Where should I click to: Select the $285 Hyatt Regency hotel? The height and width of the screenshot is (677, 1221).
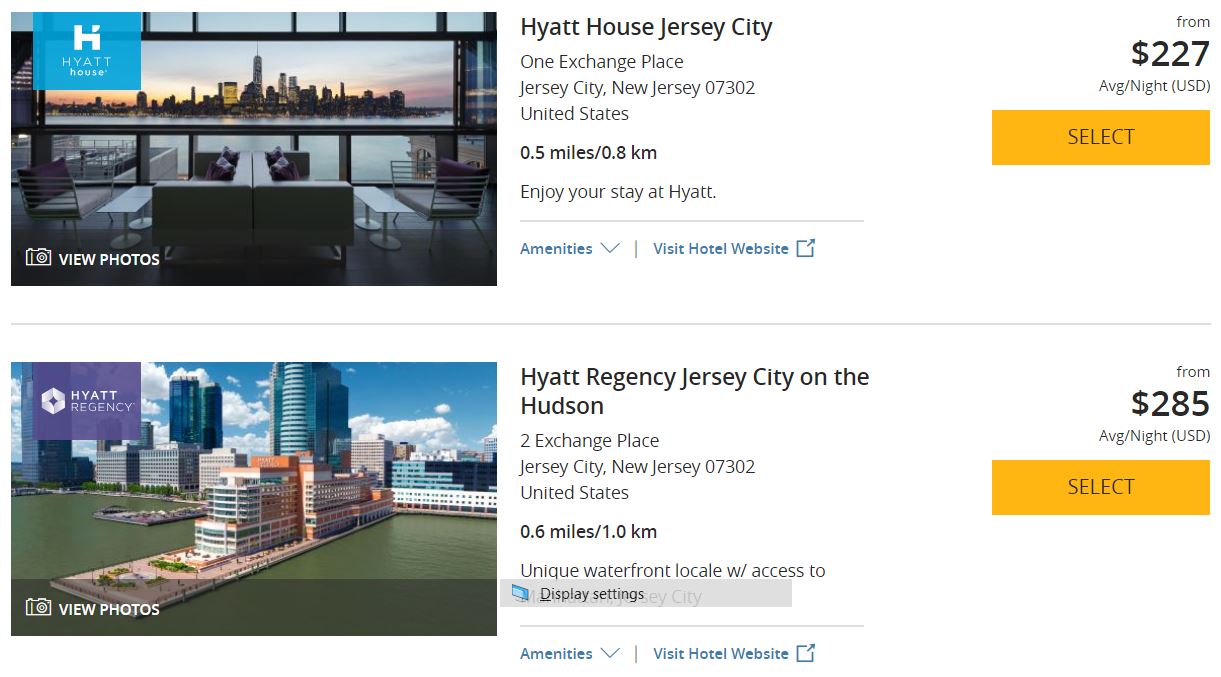[x=1101, y=487]
